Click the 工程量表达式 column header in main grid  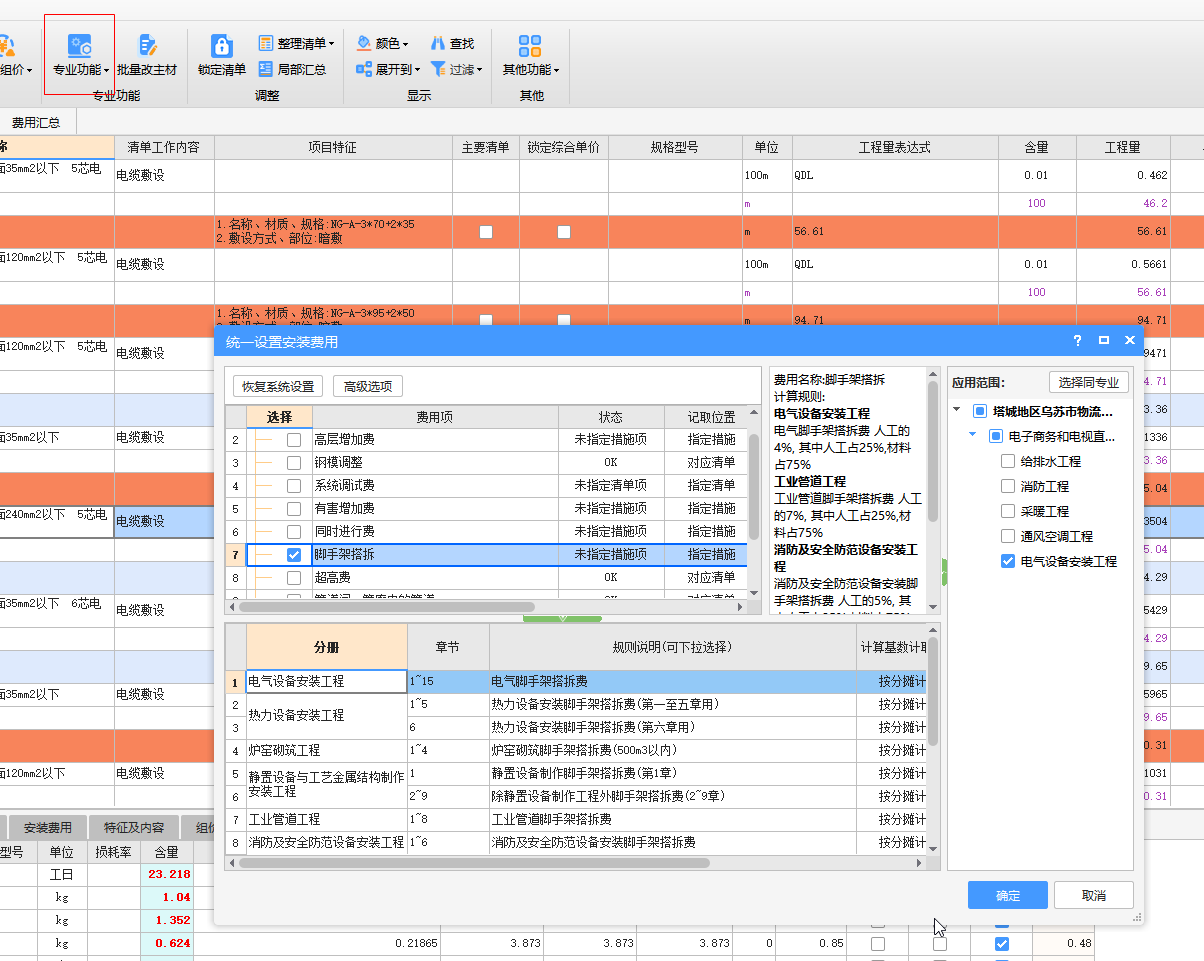(895, 147)
